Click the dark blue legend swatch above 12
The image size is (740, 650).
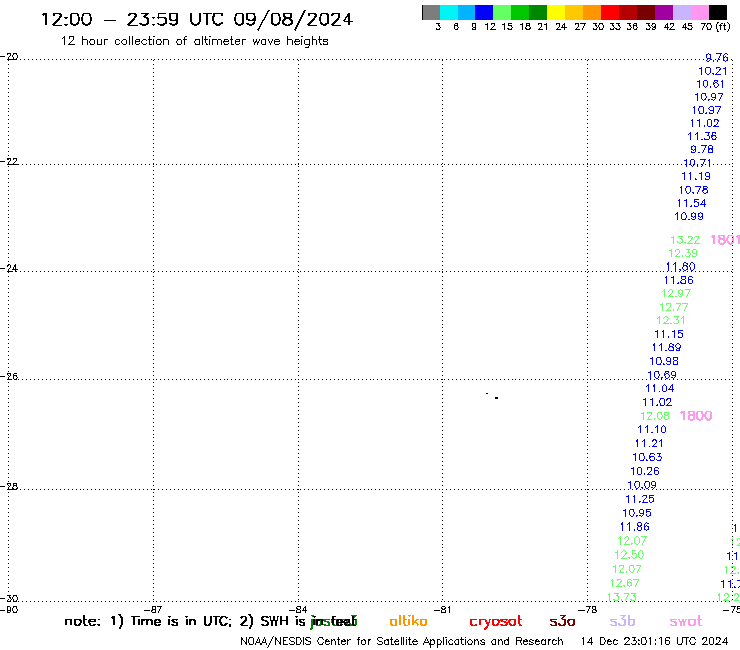point(484,12)
